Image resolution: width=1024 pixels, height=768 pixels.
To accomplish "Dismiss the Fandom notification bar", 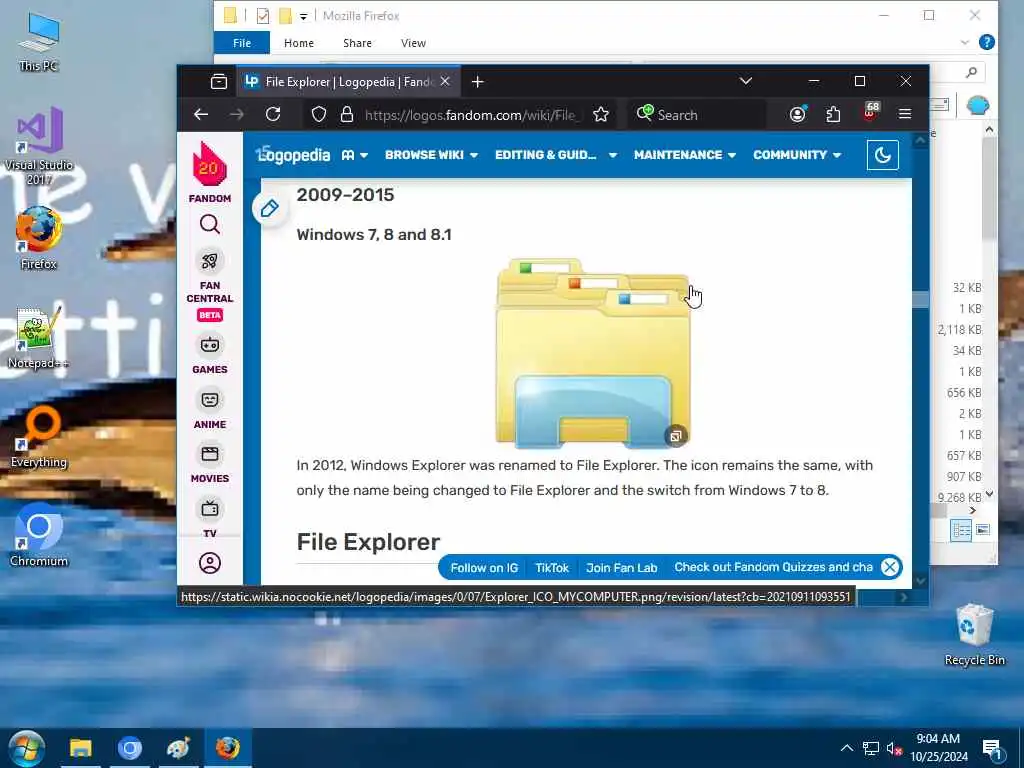I will [889, 567].
